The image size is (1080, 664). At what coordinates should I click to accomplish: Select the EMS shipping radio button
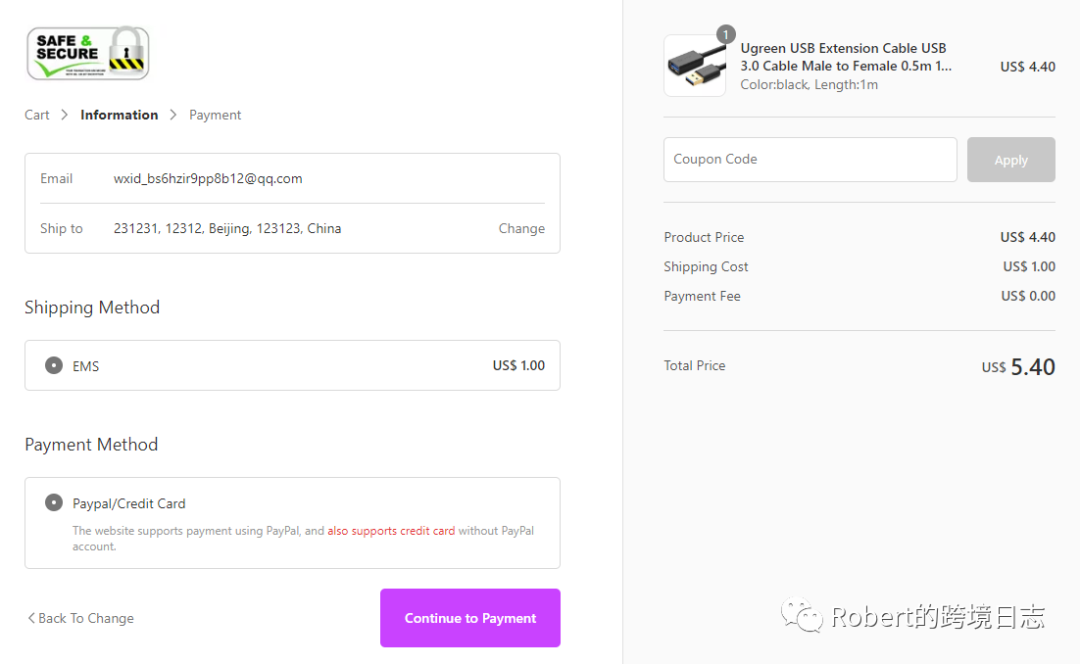[54, 365]
